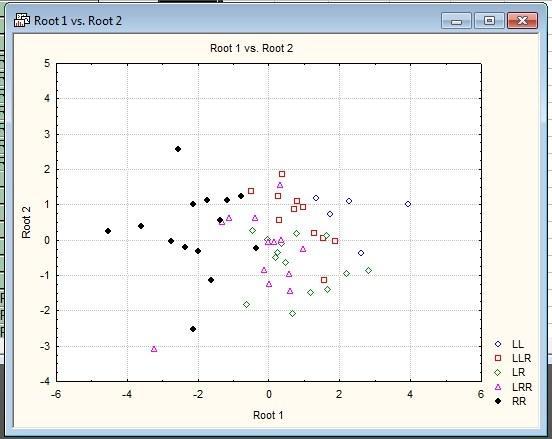Select the LRR outlier triangle near y=-3
The height and width of the screenshot is (439, 552).
click(154, 349)
